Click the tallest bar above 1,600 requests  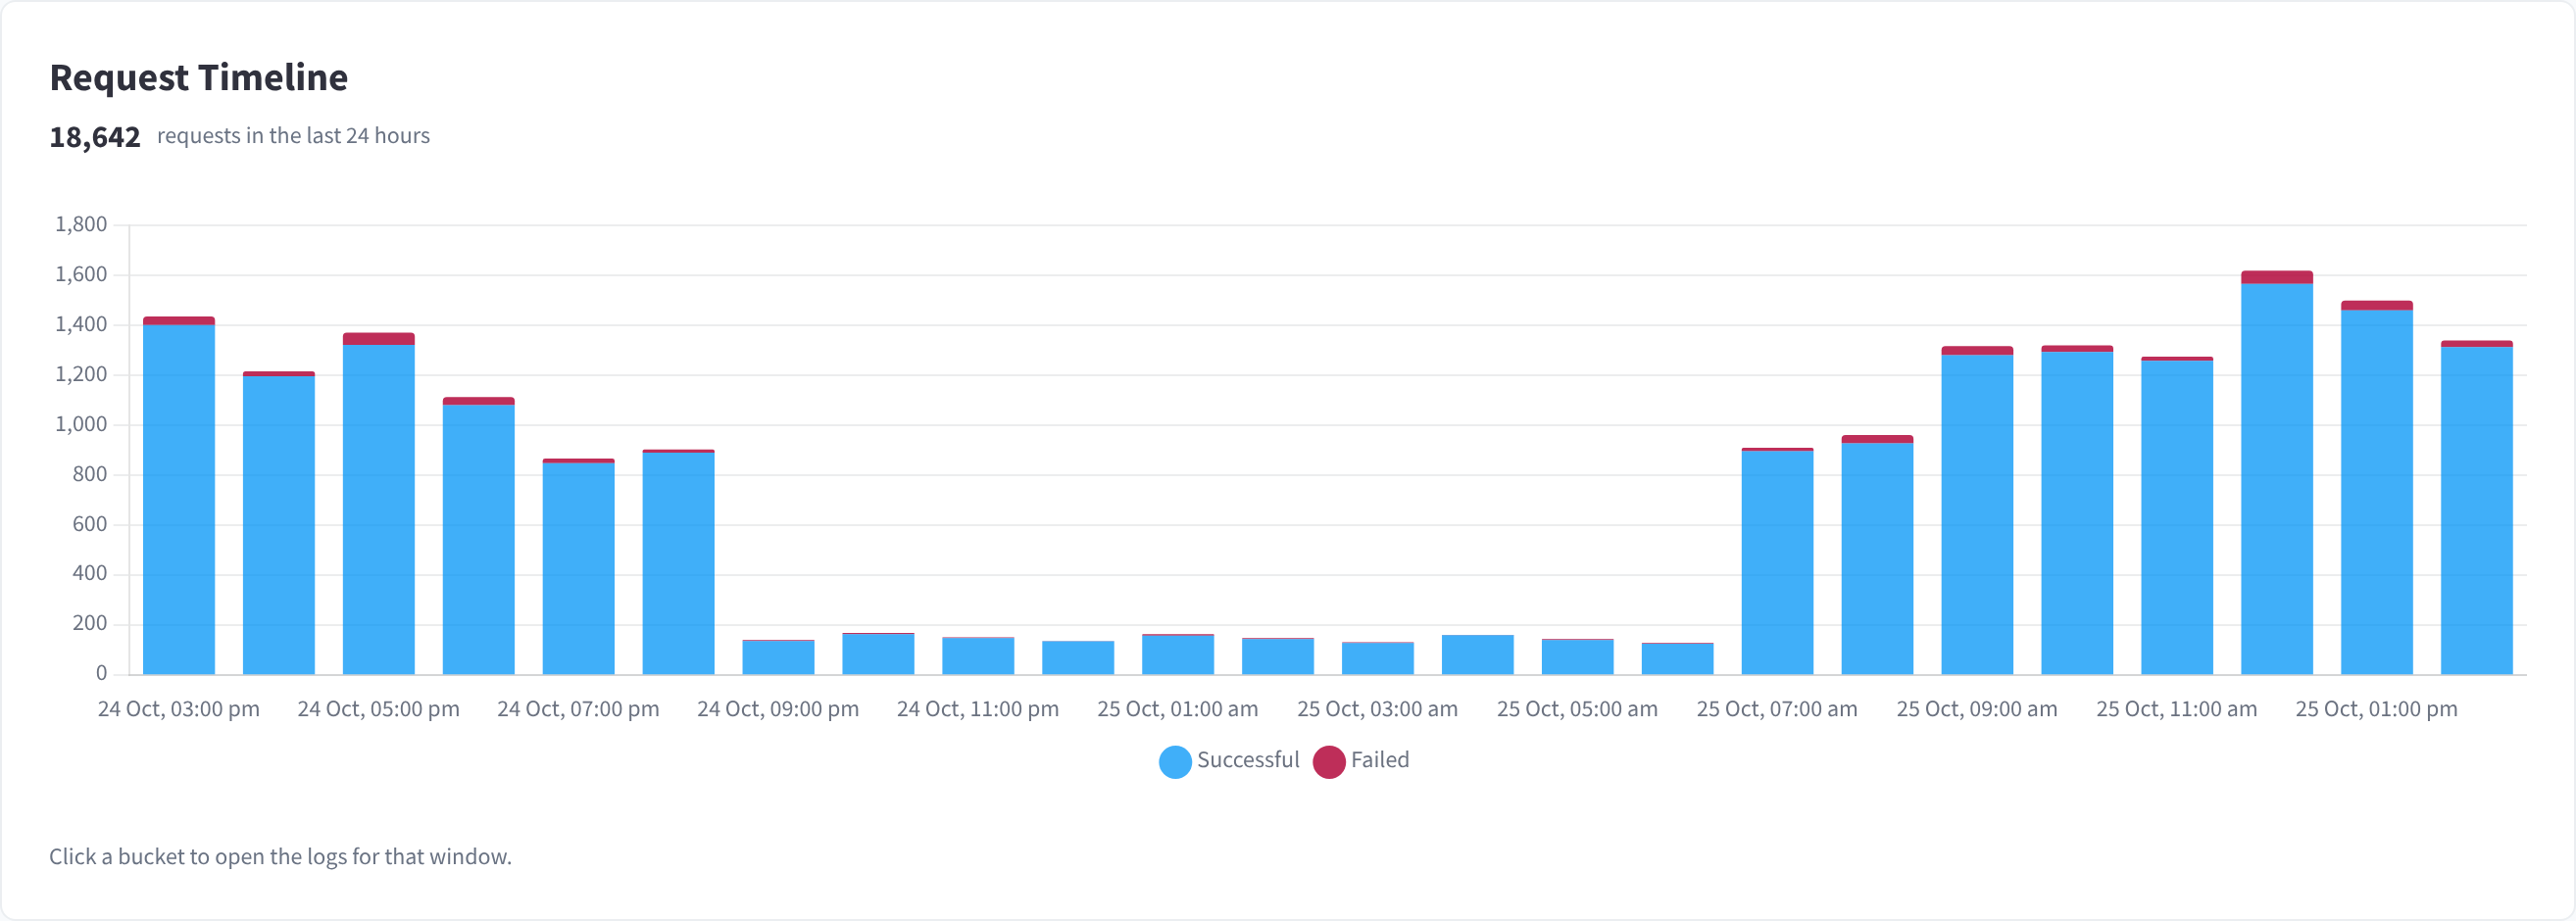tap(2277, 473)
